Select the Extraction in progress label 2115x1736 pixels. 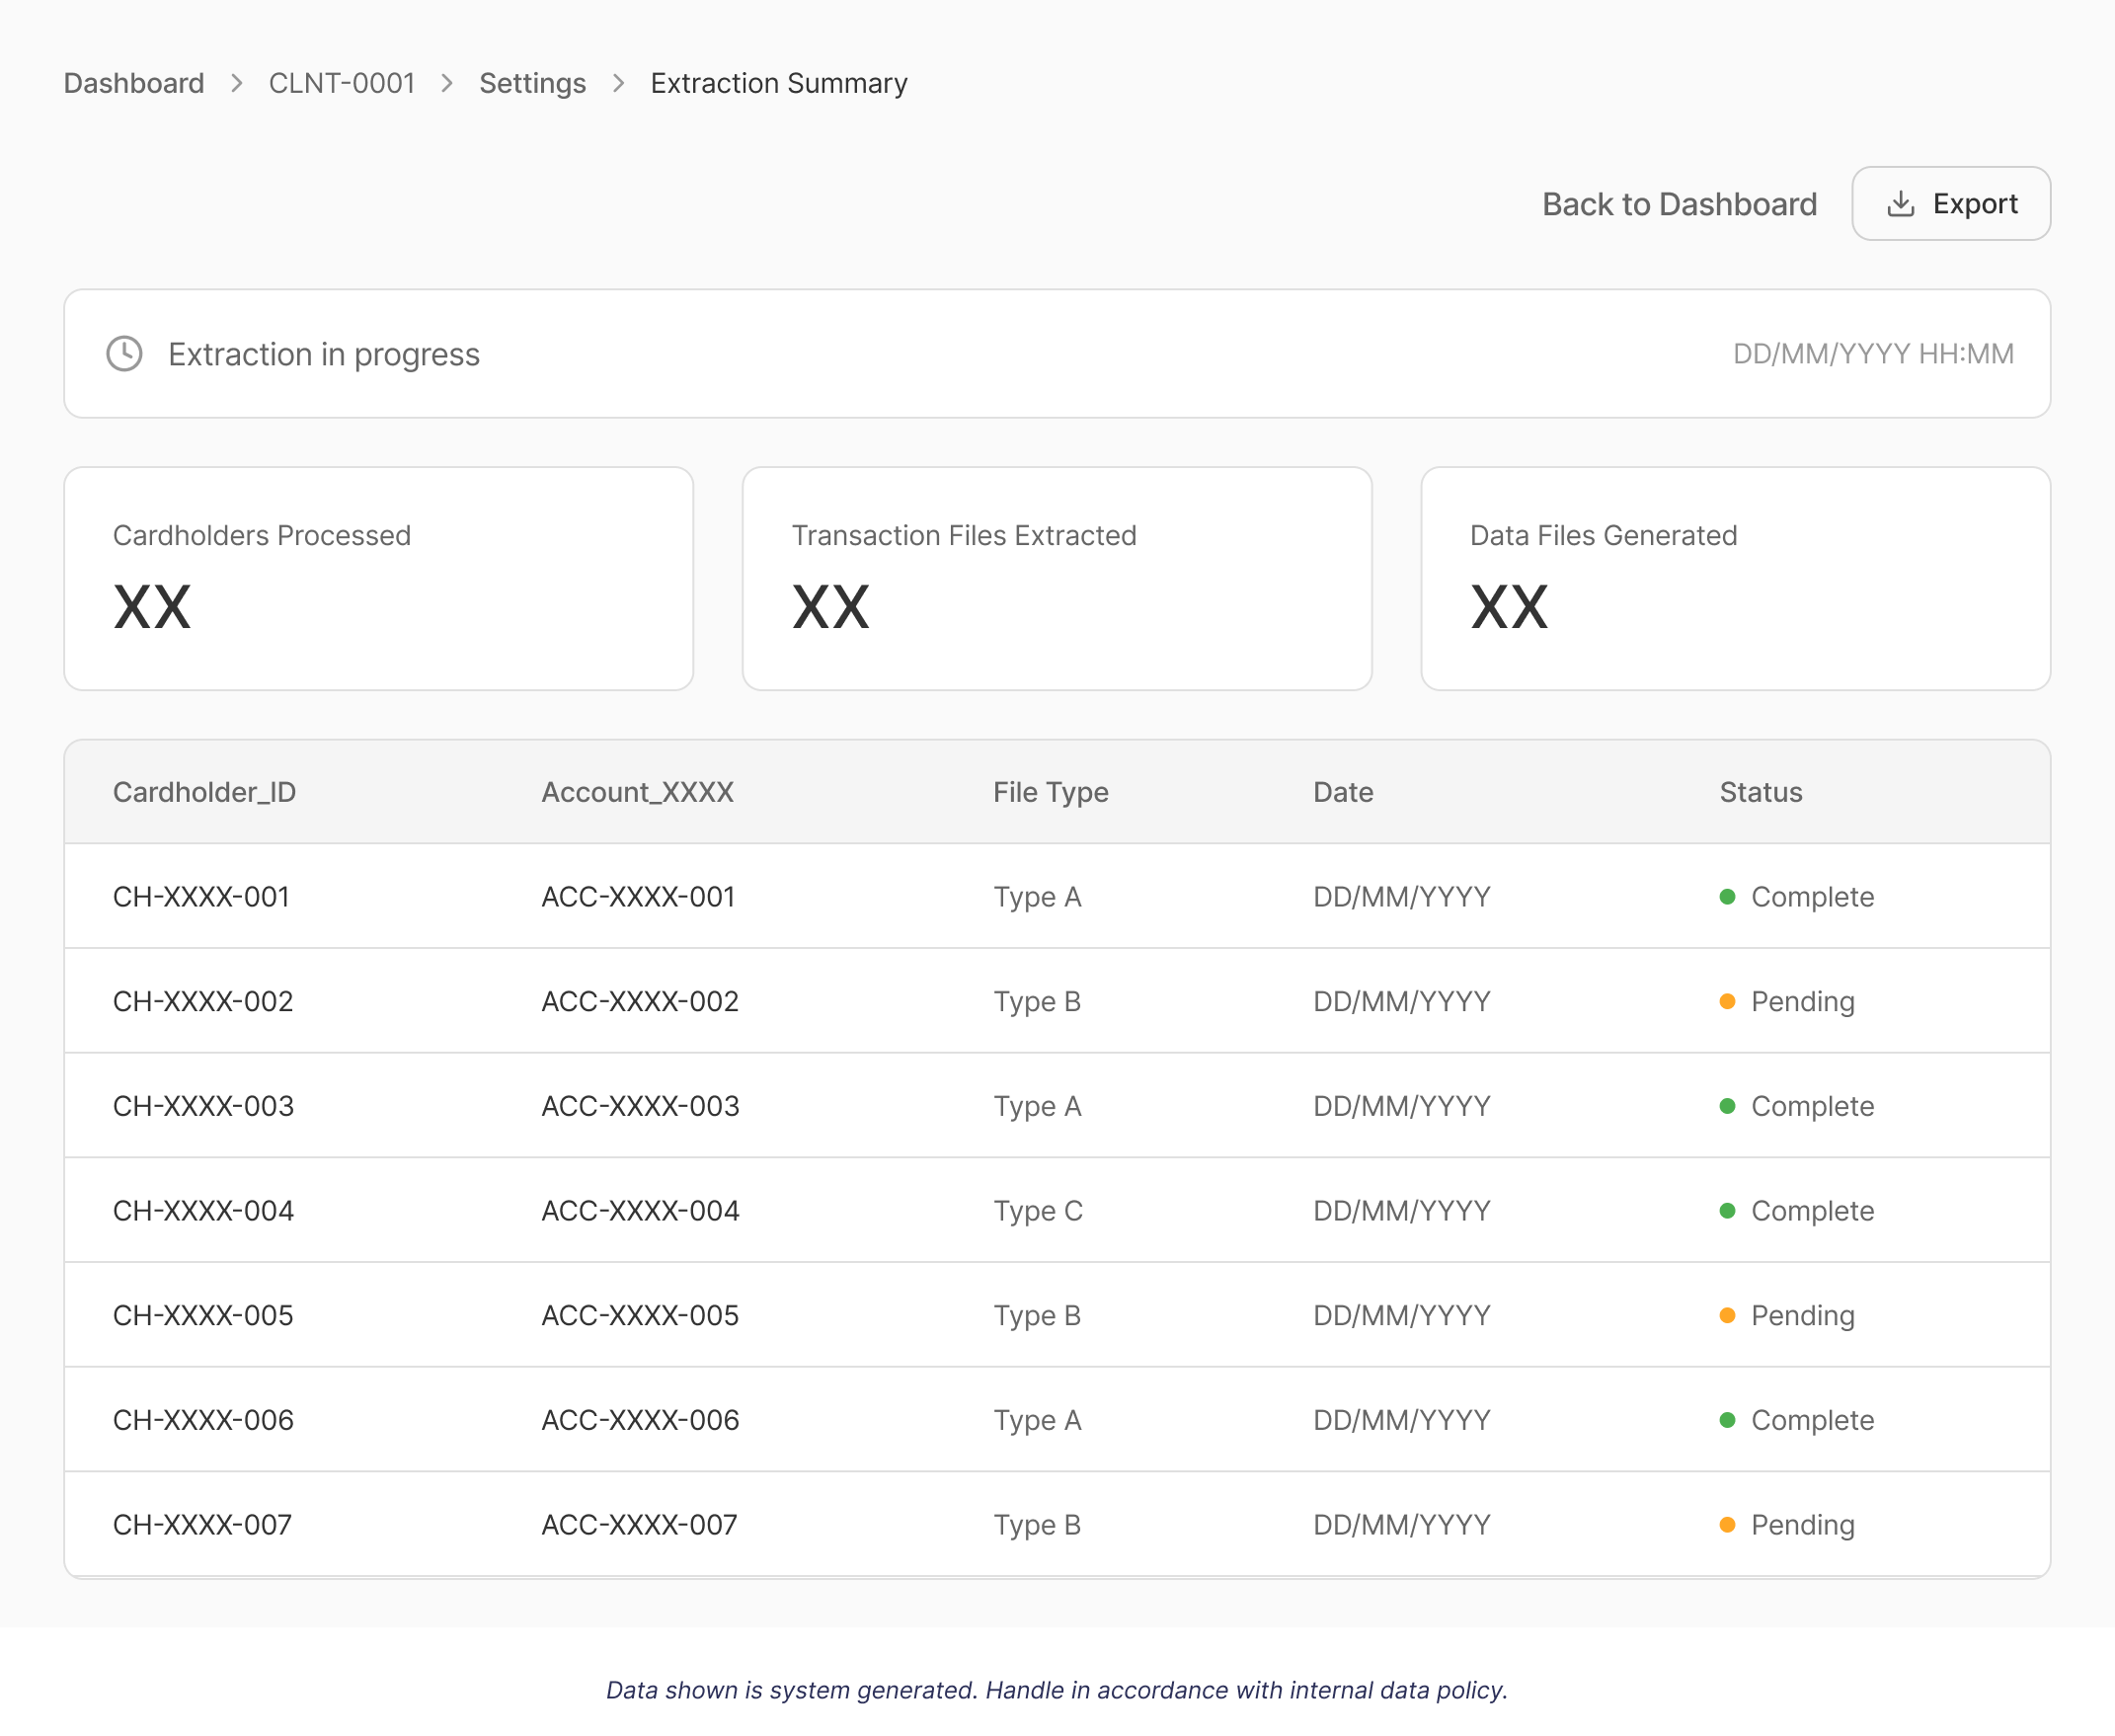coord(324,354)
